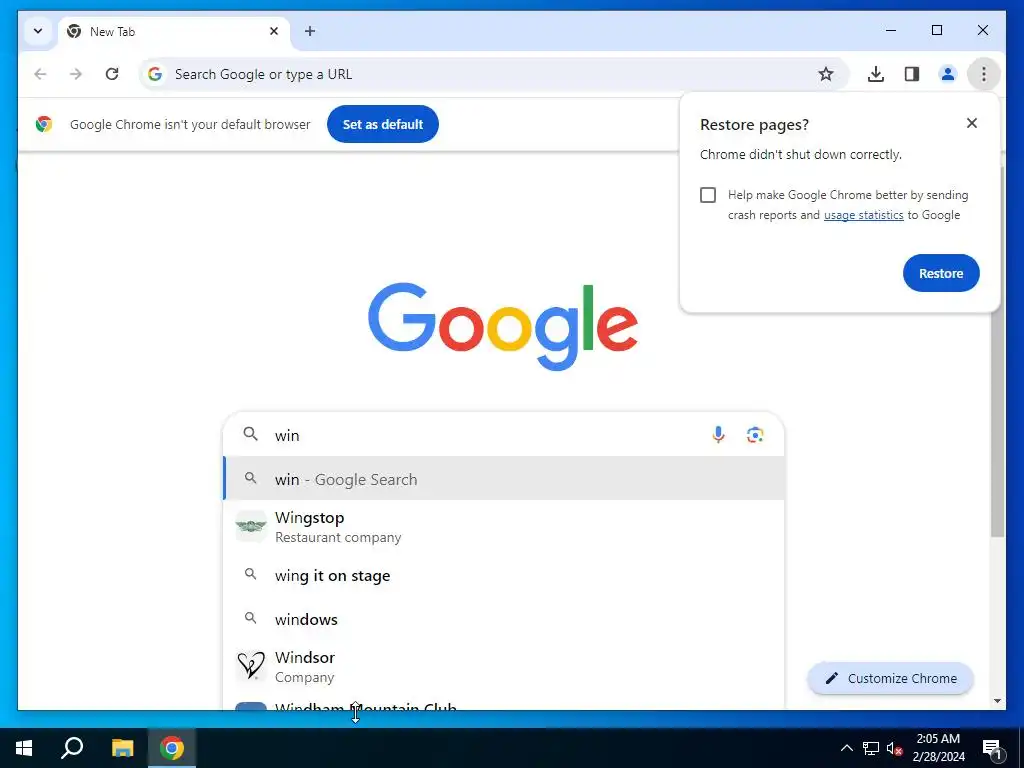Click the Chrome logo in the infobar
The height and width of the screenshot is (768, 1024).
point(44,124)
